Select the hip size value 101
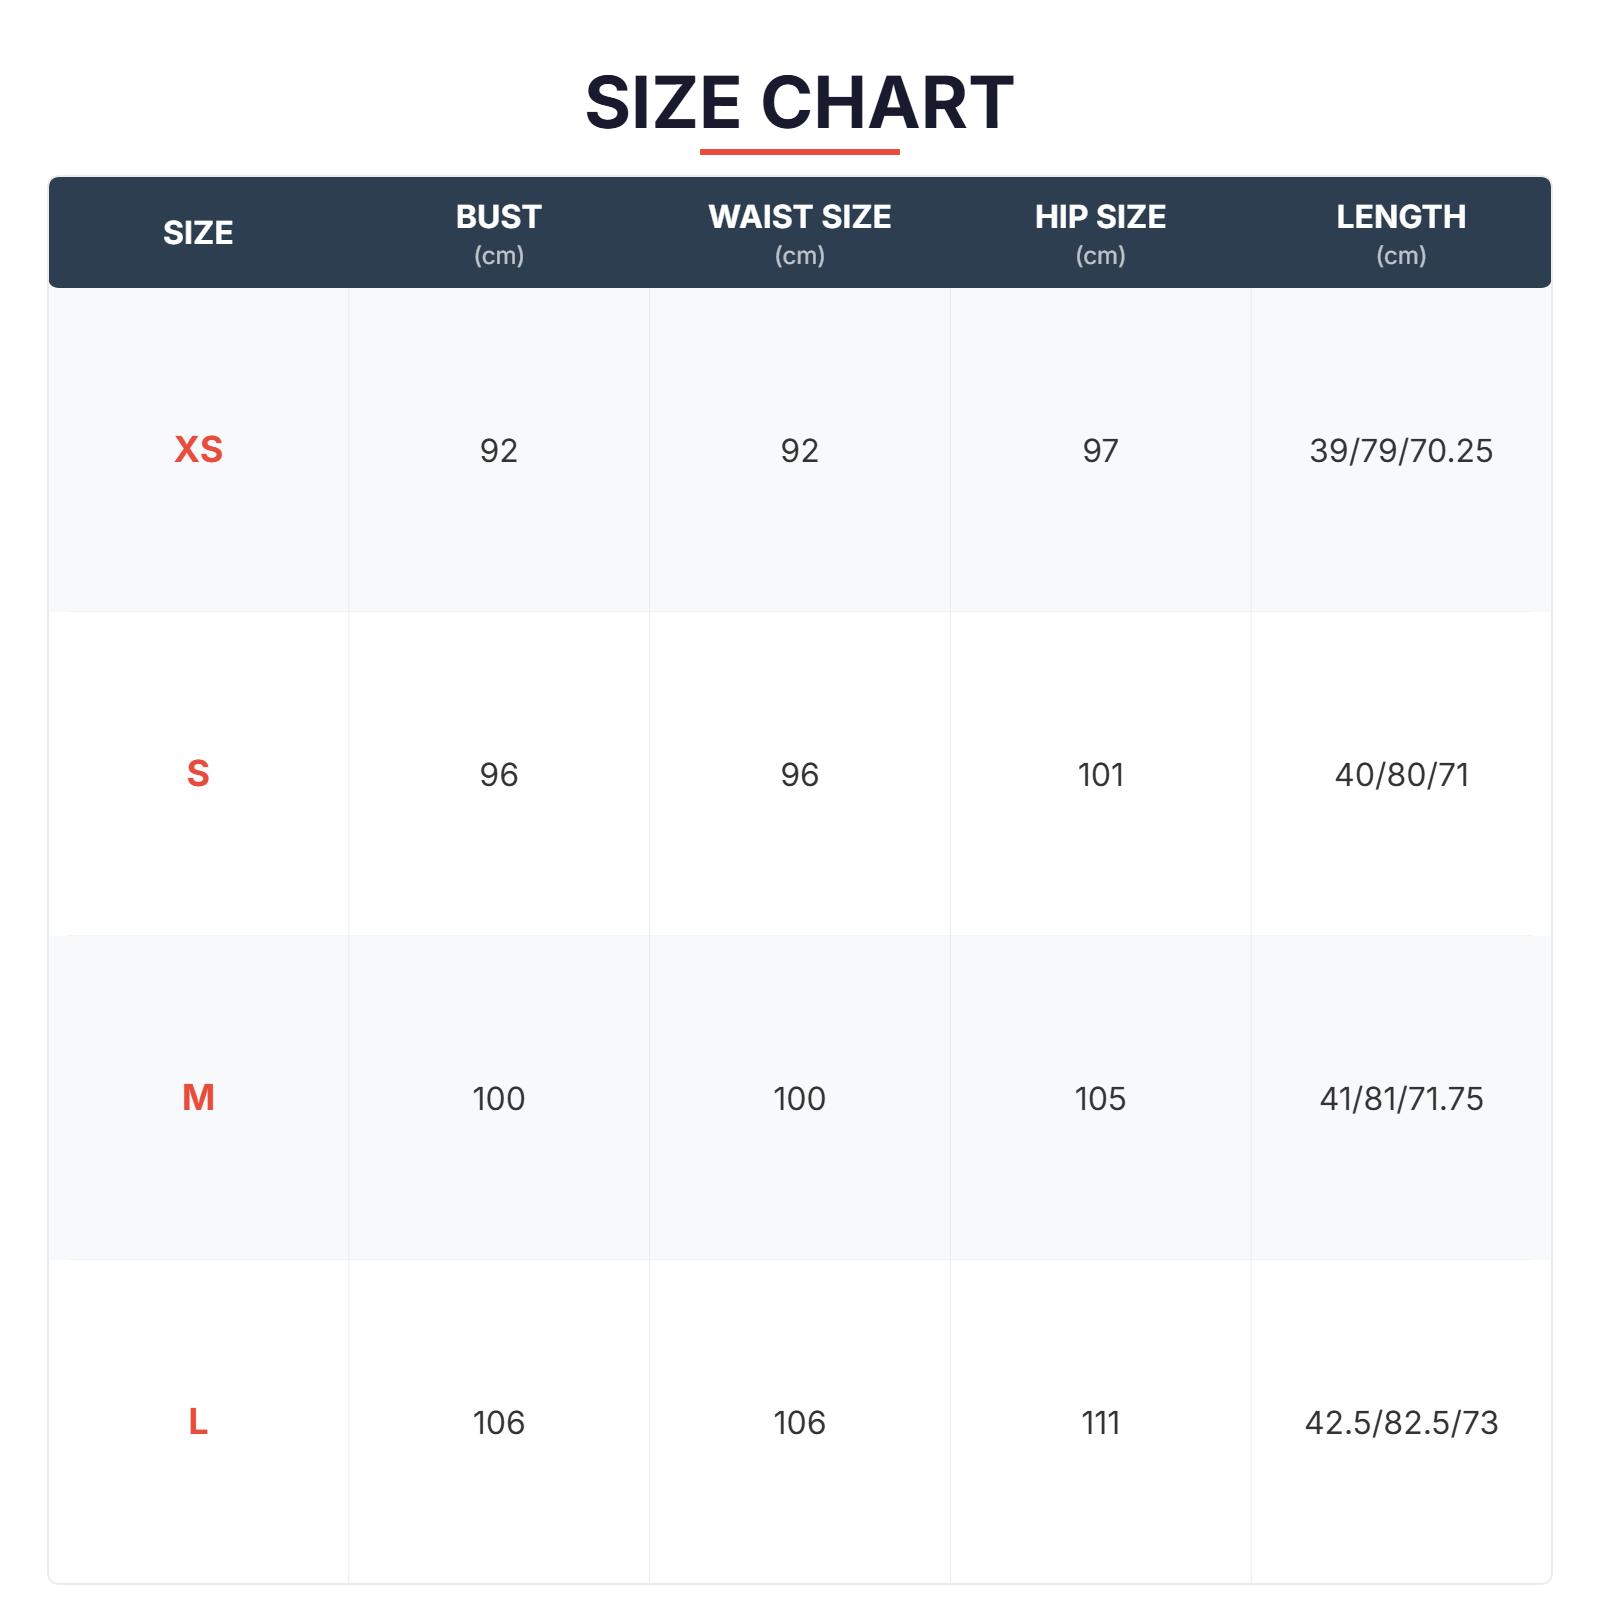The height and width of the screenshot is (1600, 1600). (x=1100, y=775)
